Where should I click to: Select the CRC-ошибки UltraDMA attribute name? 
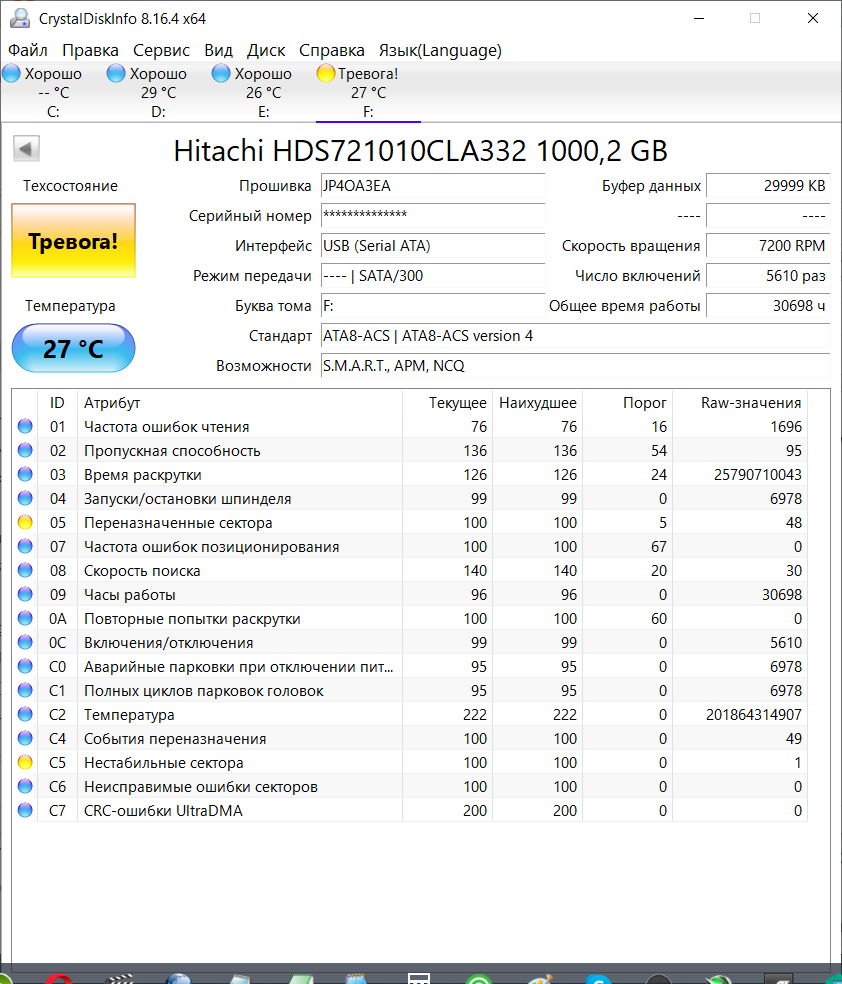coord(163,811)
